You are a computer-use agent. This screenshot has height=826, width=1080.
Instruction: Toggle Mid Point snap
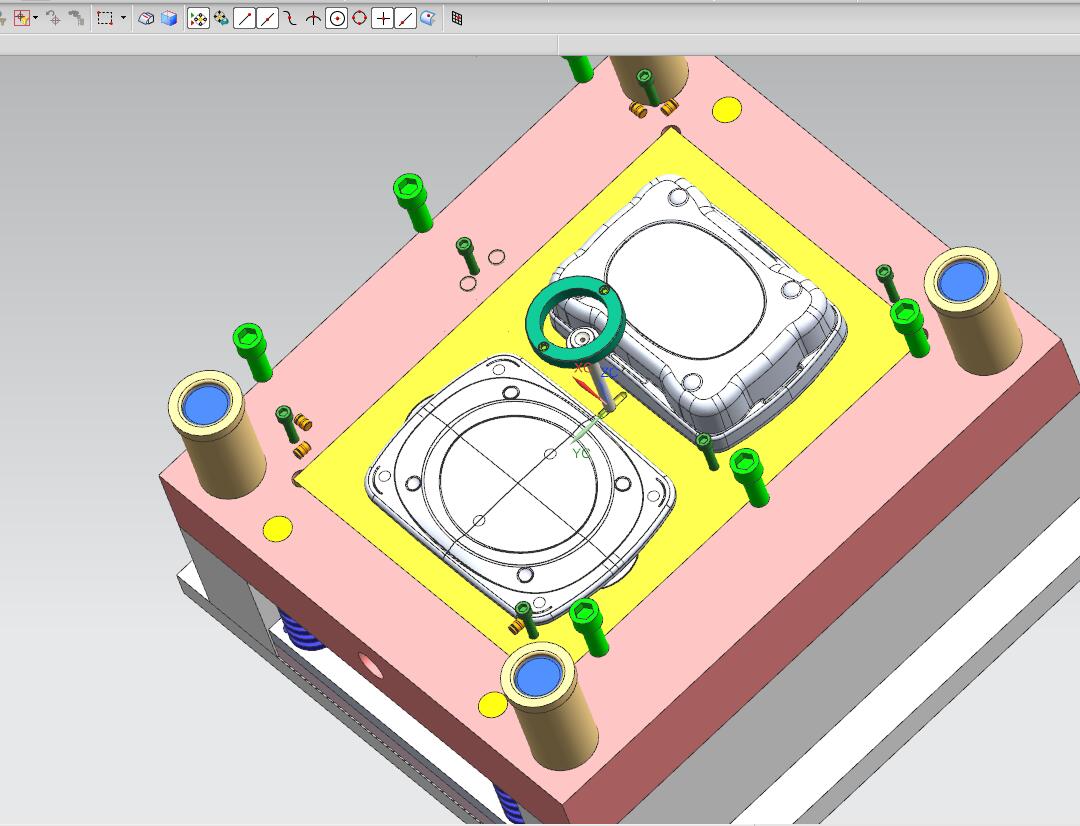[267, 19]
